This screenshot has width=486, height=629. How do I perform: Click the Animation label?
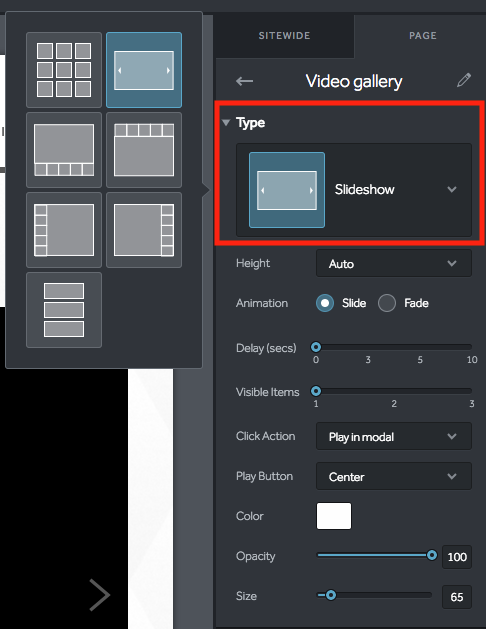[x=262, y=303]
